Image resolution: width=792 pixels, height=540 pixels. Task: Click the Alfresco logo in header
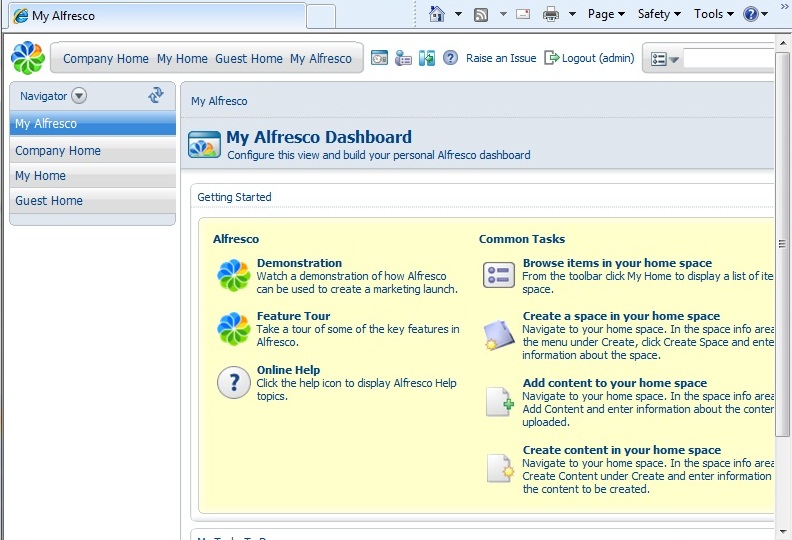tap(28, 58)
